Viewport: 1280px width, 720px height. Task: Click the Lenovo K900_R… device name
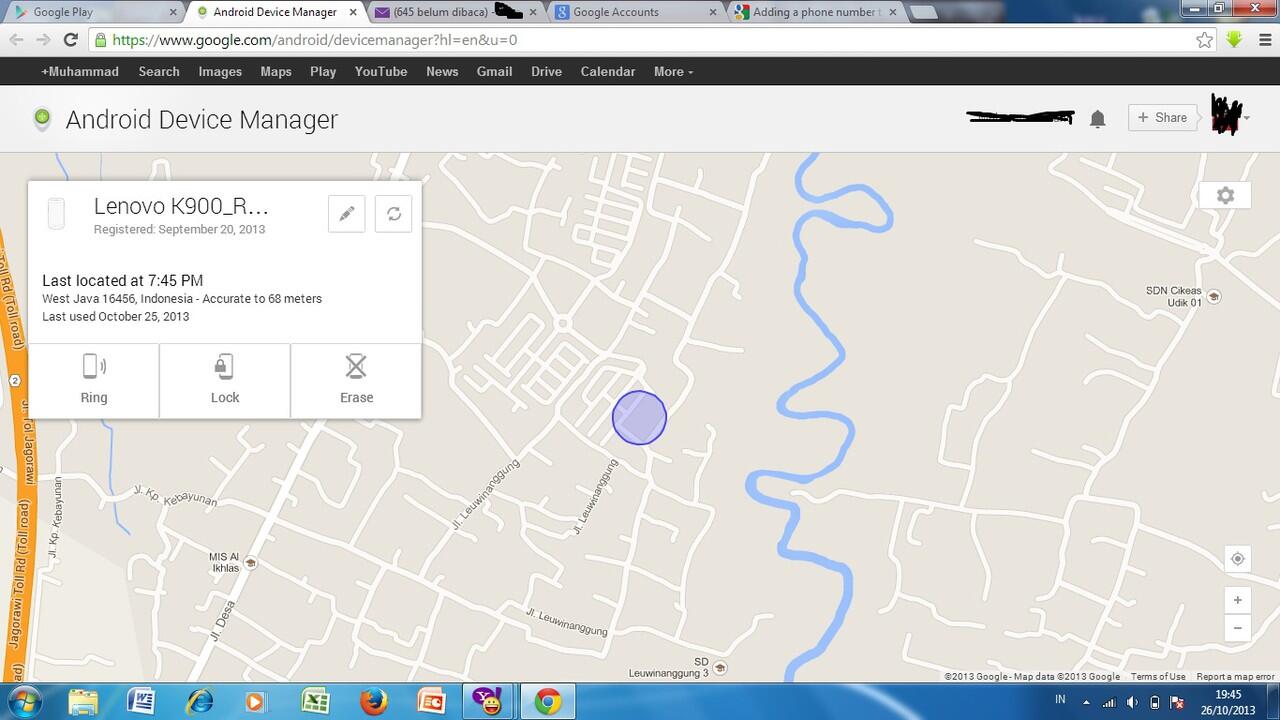pos(181,206)
